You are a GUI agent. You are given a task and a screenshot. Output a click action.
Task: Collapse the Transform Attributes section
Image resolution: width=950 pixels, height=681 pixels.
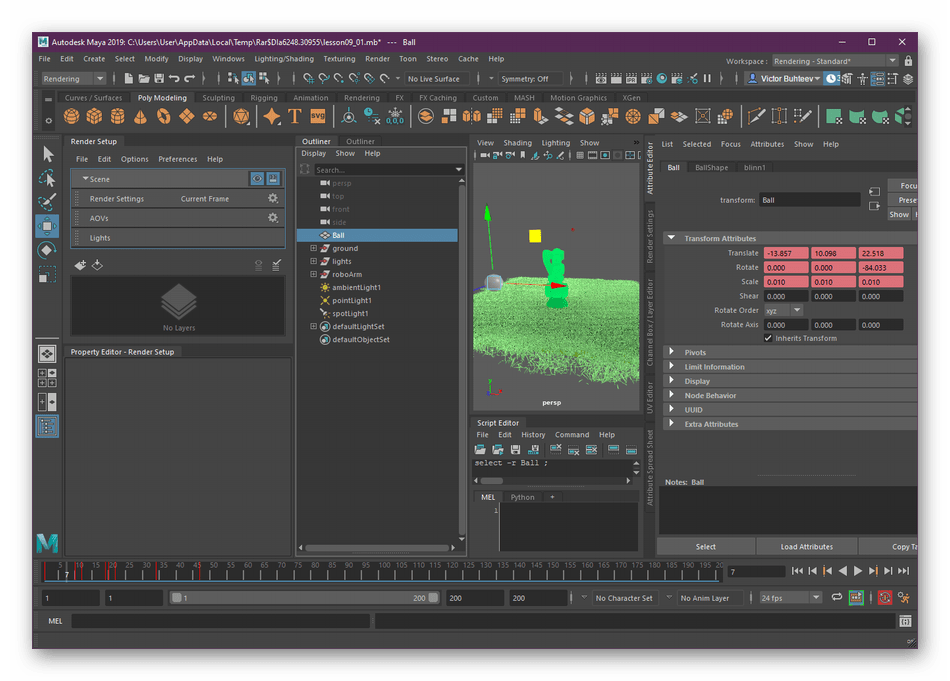coord(671,238)
